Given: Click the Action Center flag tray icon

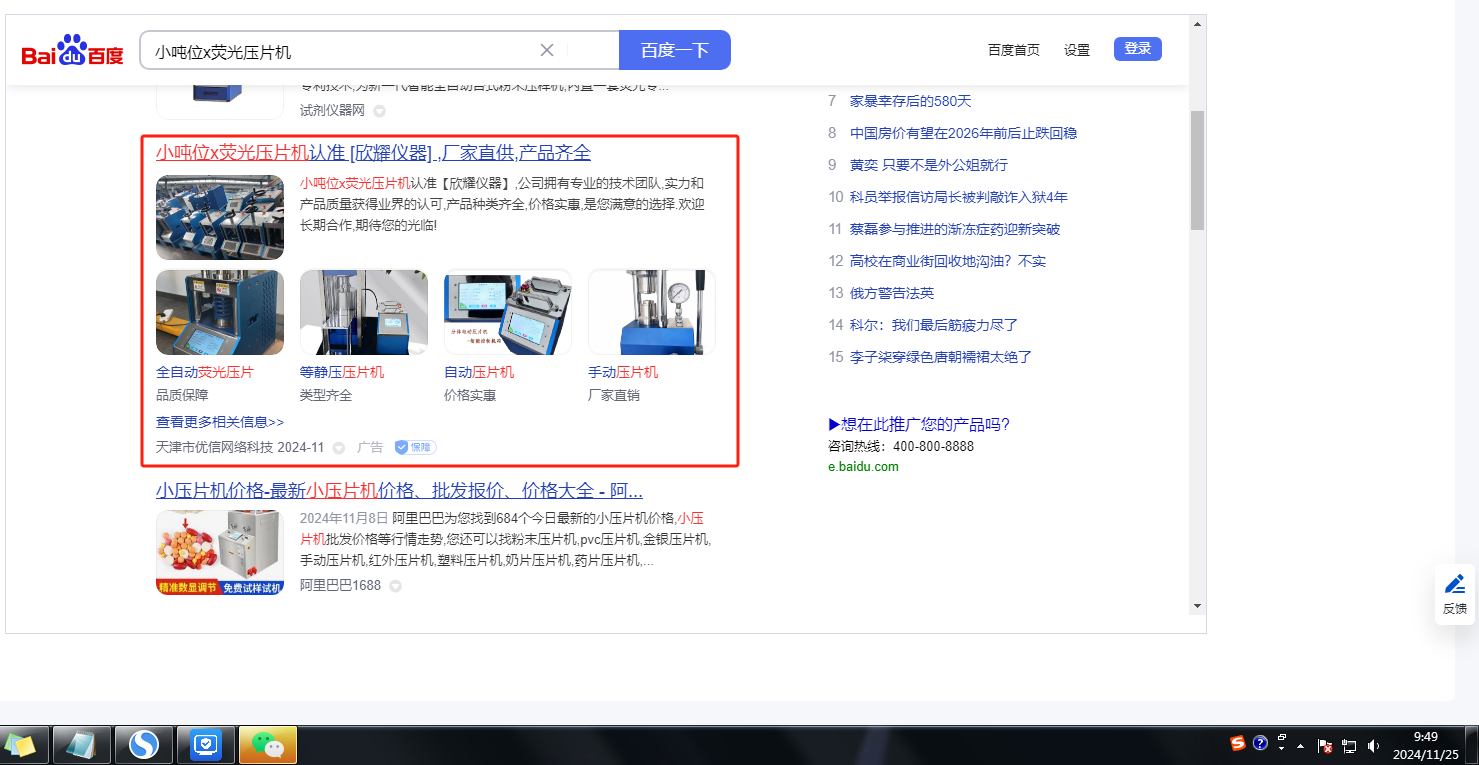Looking at the screenshot, I should click(1325, 746).
